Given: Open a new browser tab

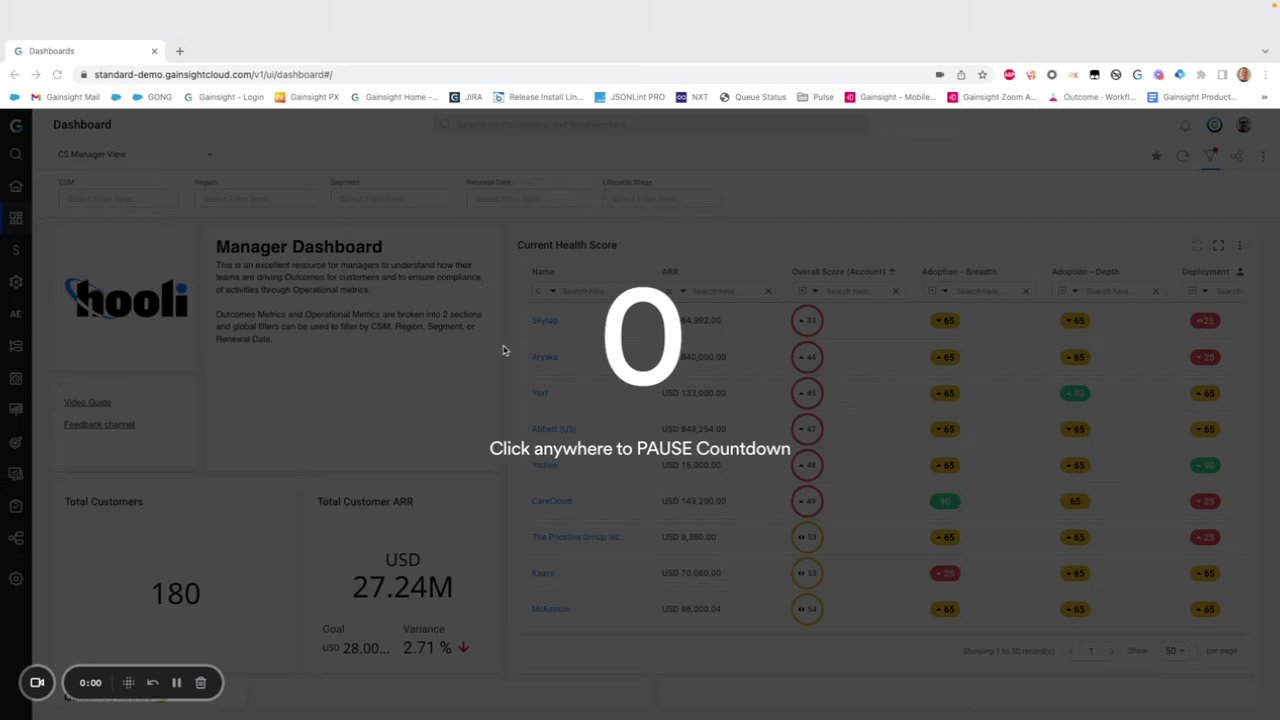Looking at the screenshot, I should [180, 51].
